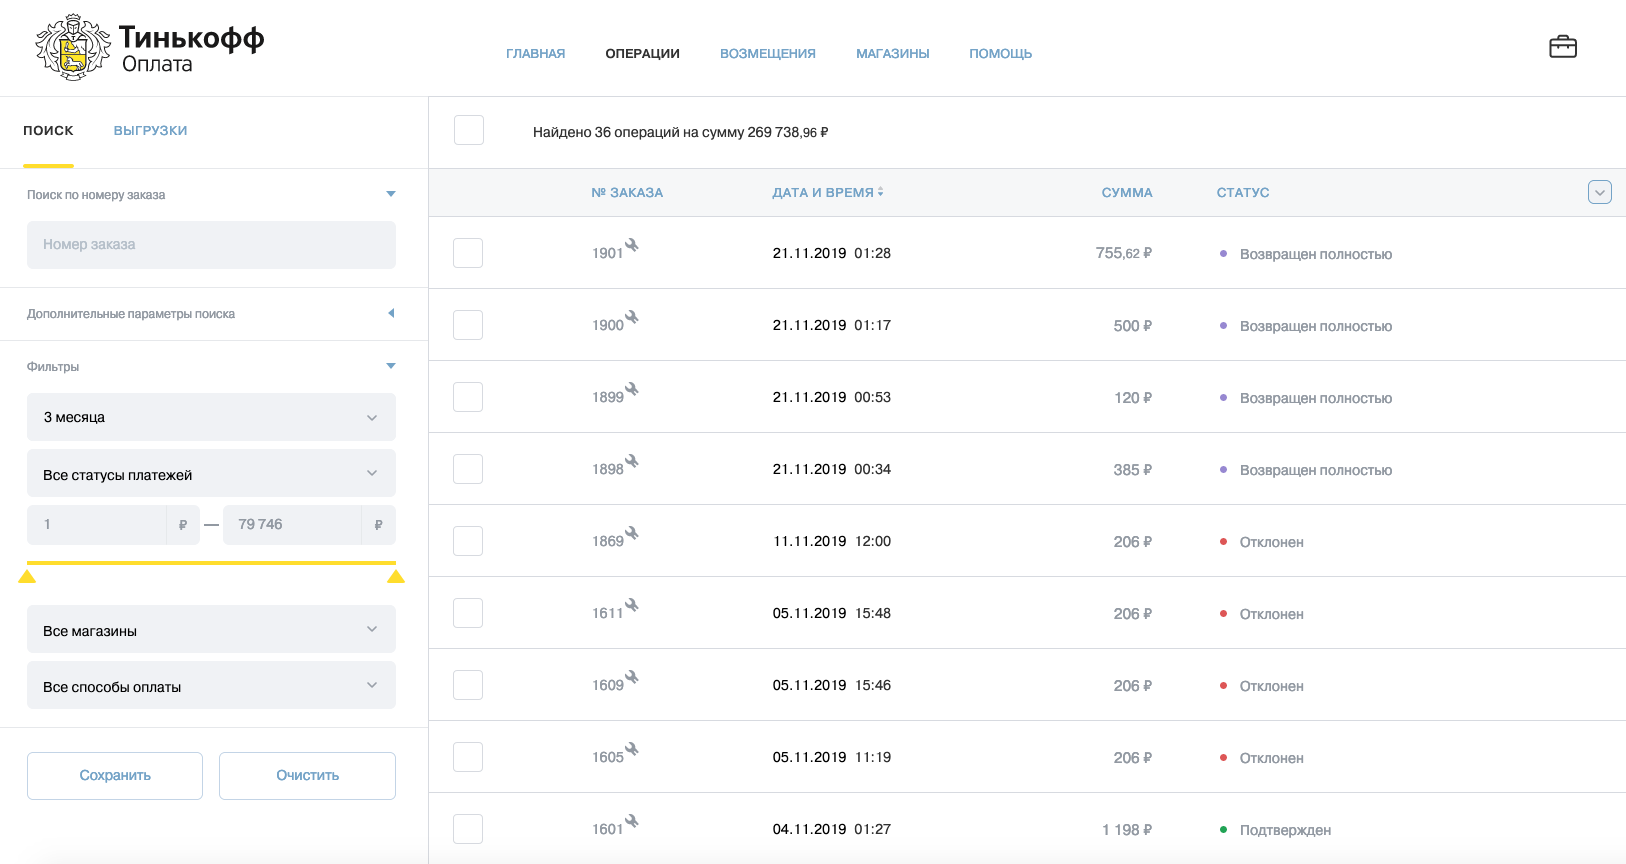This screenshot has width=1626, height=864.
Task: Switch to the Выгрузки tab
Action: [x=150, y=131]
